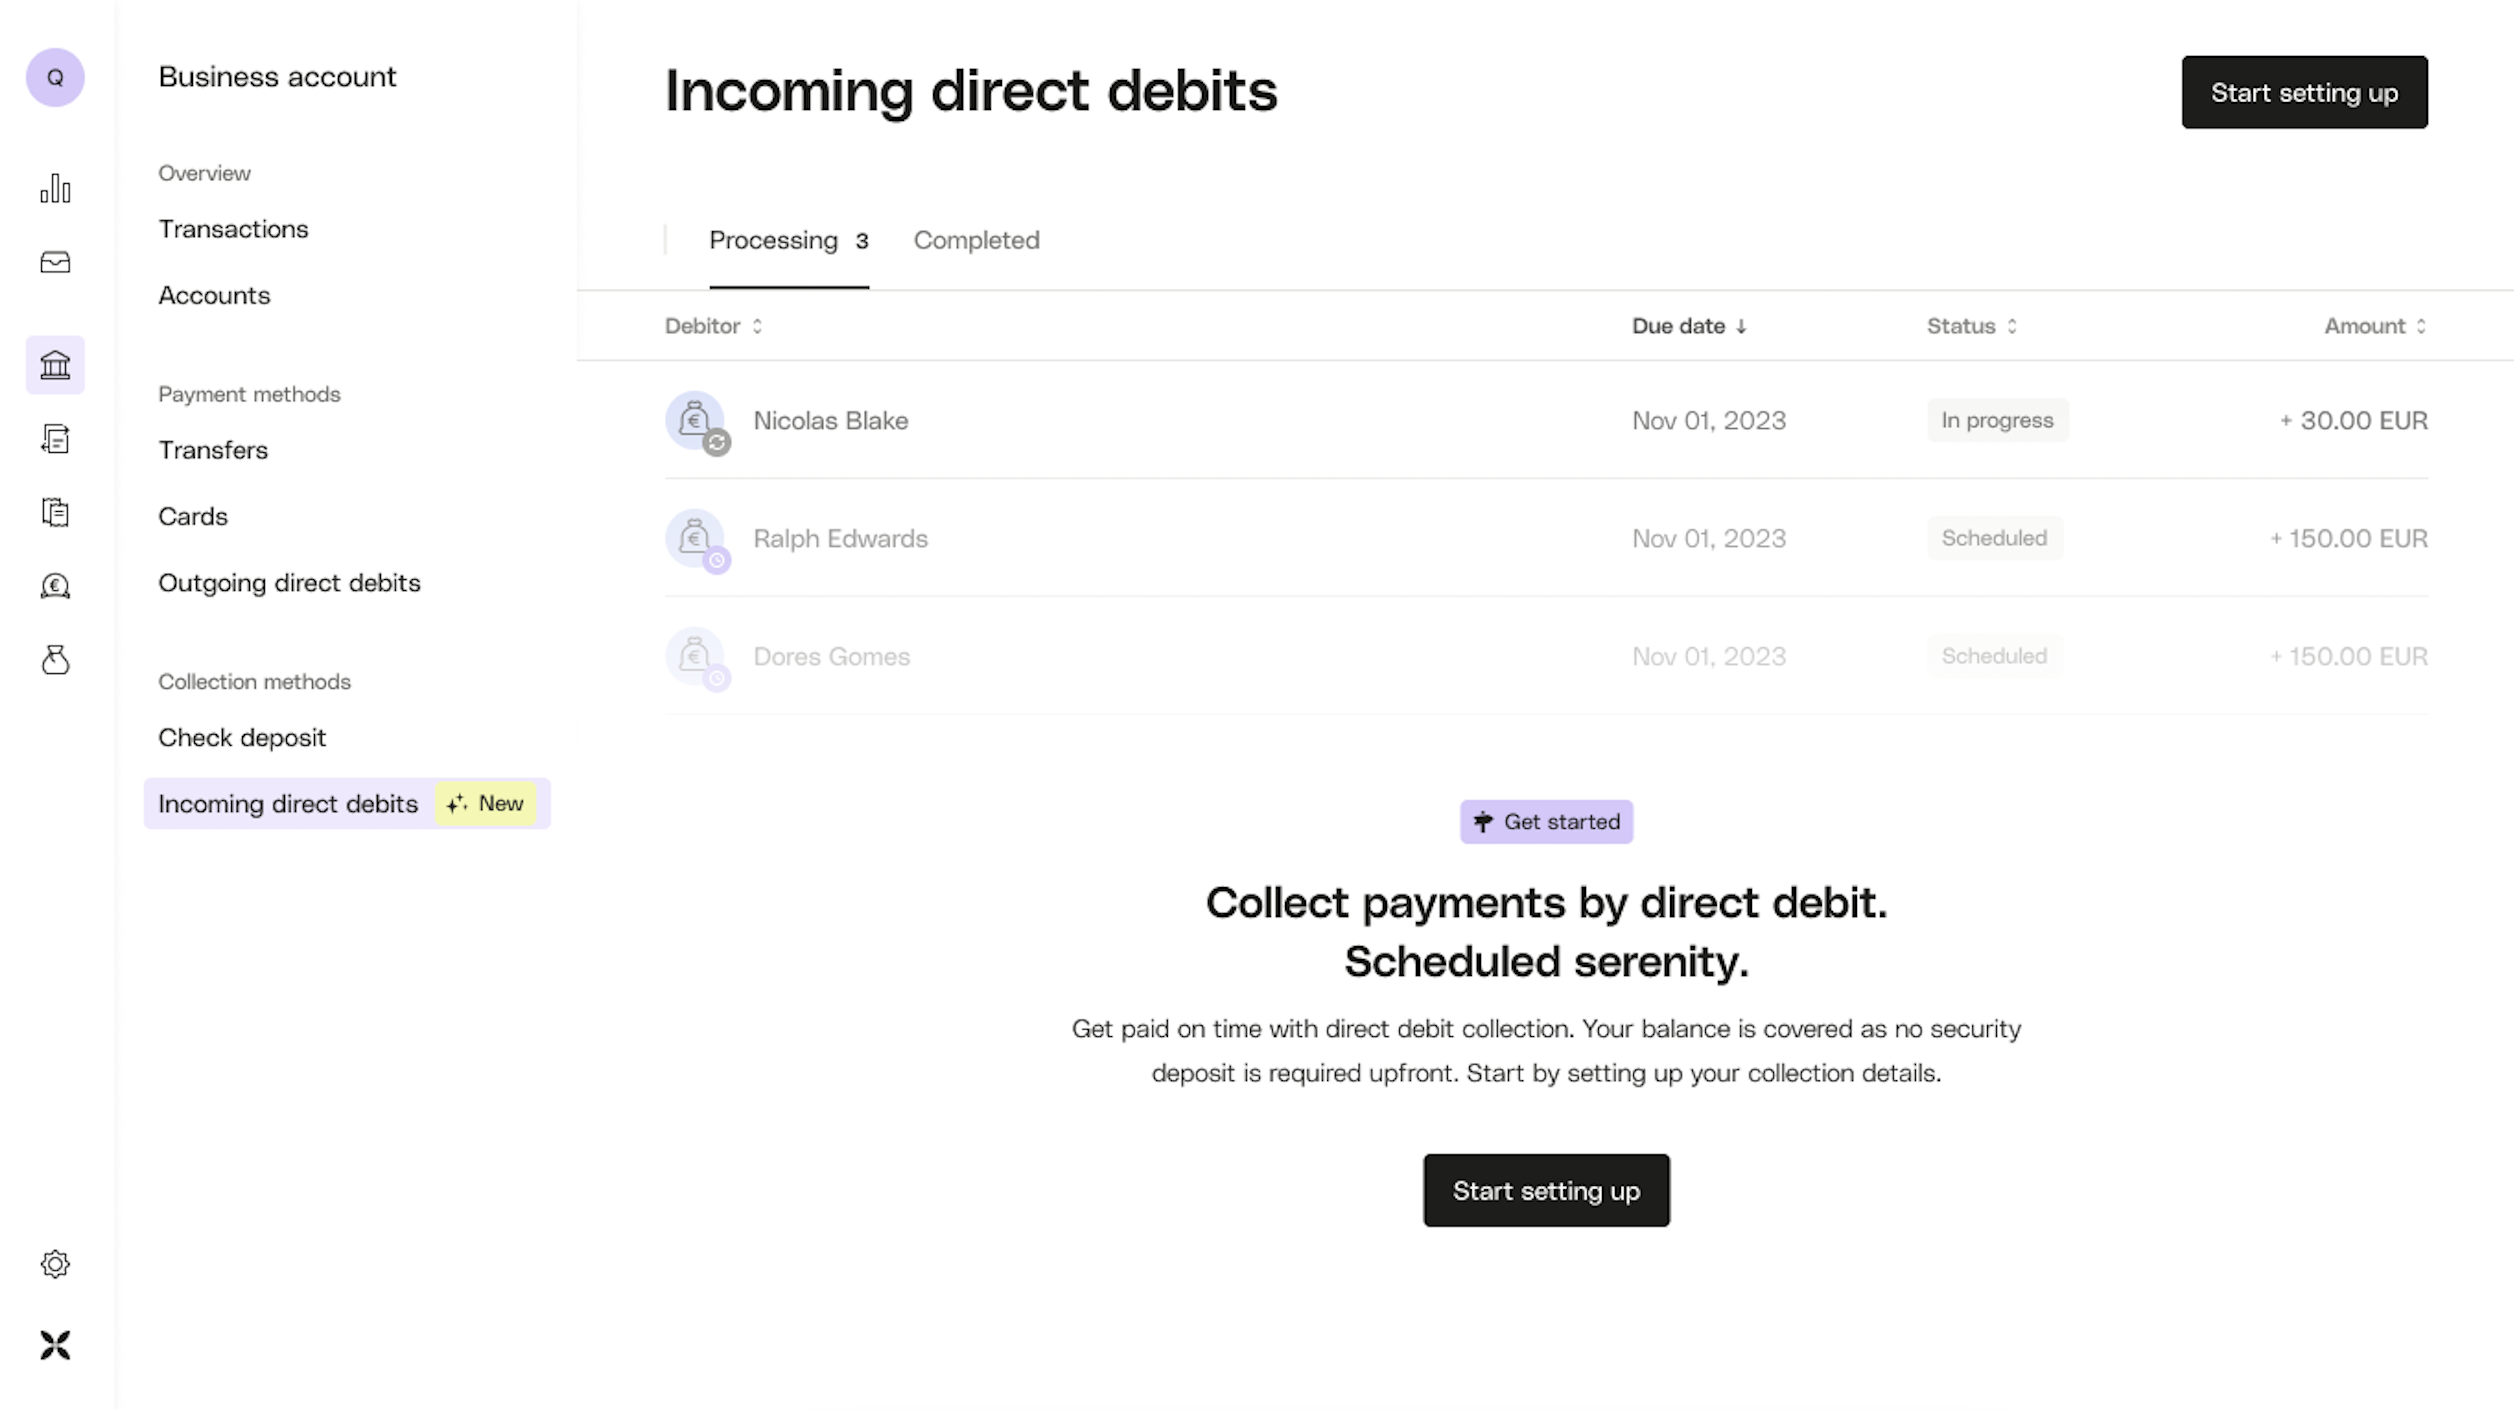Open the settings gear icon

coord(55,1265)
